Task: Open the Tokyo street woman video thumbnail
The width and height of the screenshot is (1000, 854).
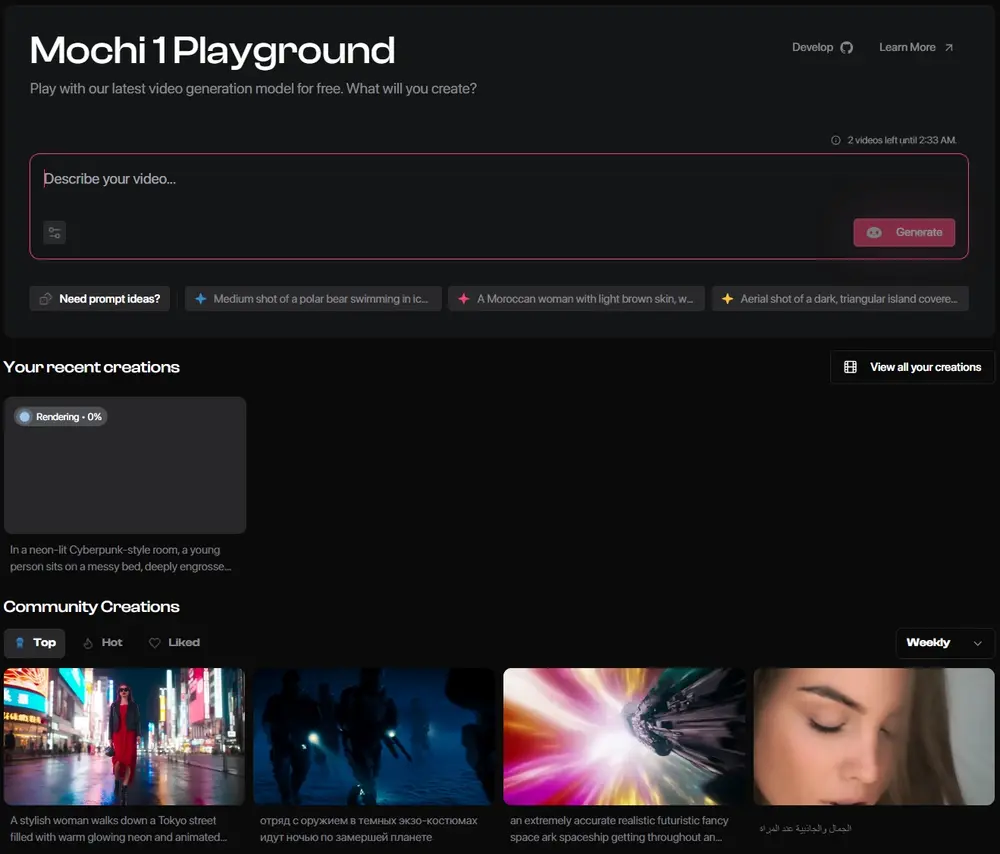Action: point(124,736)
